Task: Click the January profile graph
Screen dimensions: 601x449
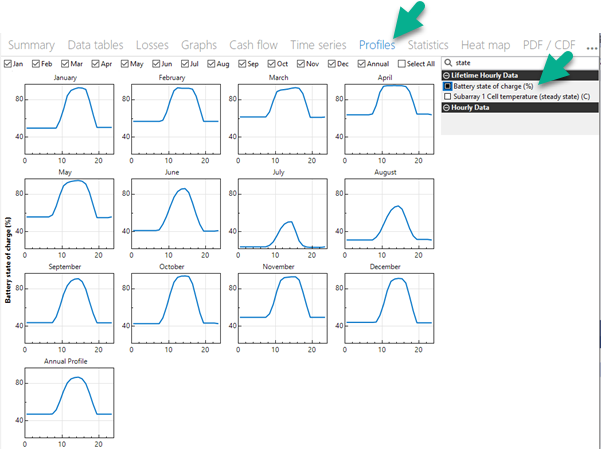Action: [x=68, y=120]
